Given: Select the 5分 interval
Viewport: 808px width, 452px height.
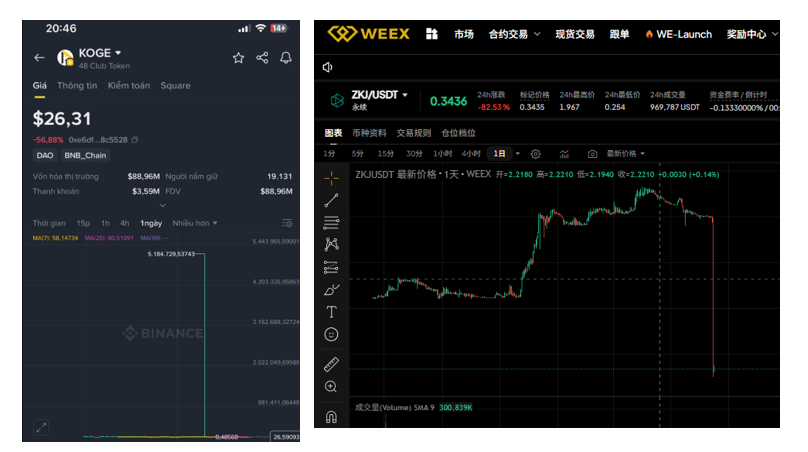Looking at the screenshot, I should coord(358,154).
